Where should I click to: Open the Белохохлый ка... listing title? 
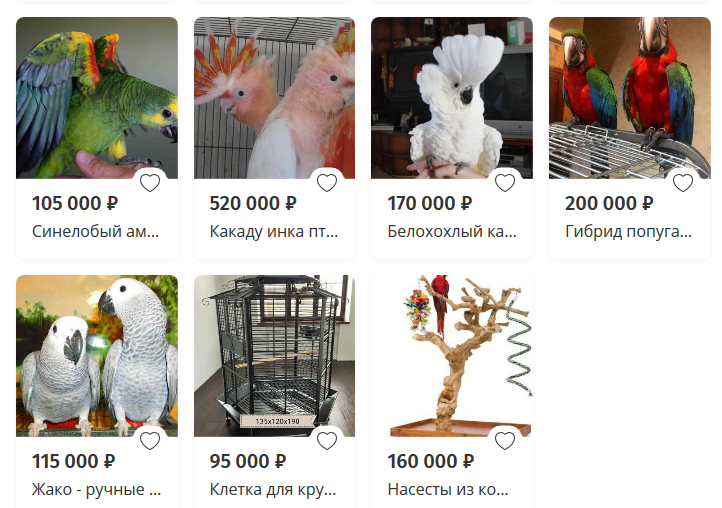click(x=452, y=231)
